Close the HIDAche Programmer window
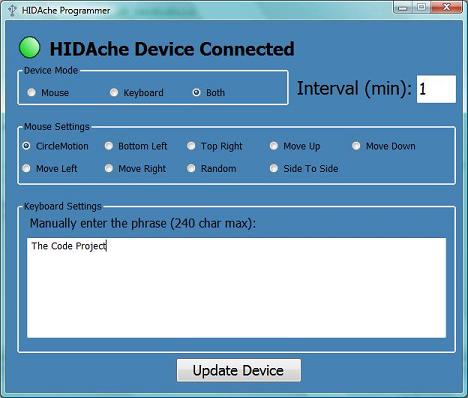The height and width of the screenshot is (398, 468). (446, 7)
